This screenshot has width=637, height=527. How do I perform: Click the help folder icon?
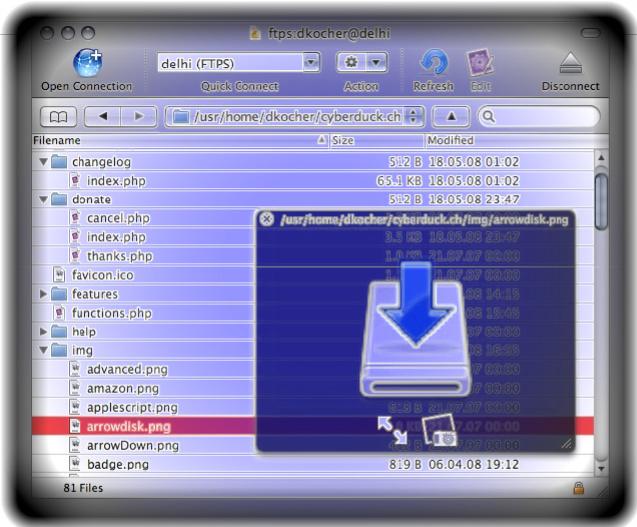tap(59, 332)
